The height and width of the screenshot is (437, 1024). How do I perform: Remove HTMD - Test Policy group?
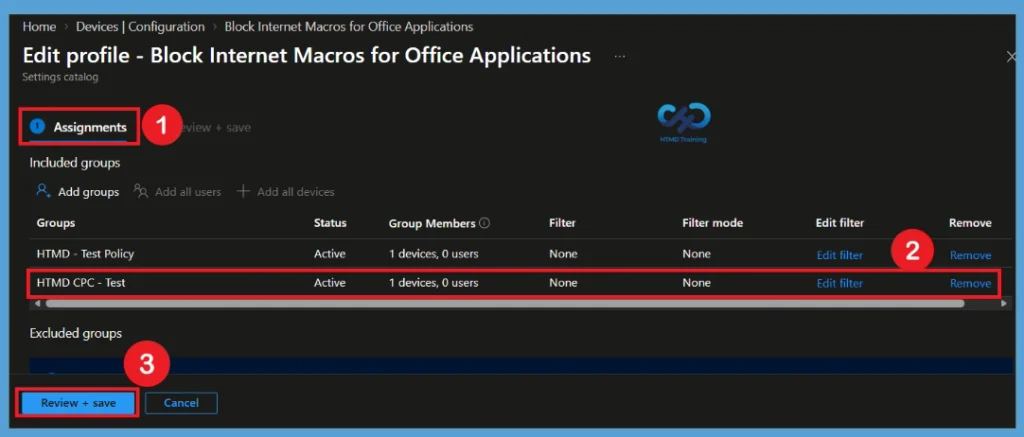pyautogui.click(x=970, y=255)
